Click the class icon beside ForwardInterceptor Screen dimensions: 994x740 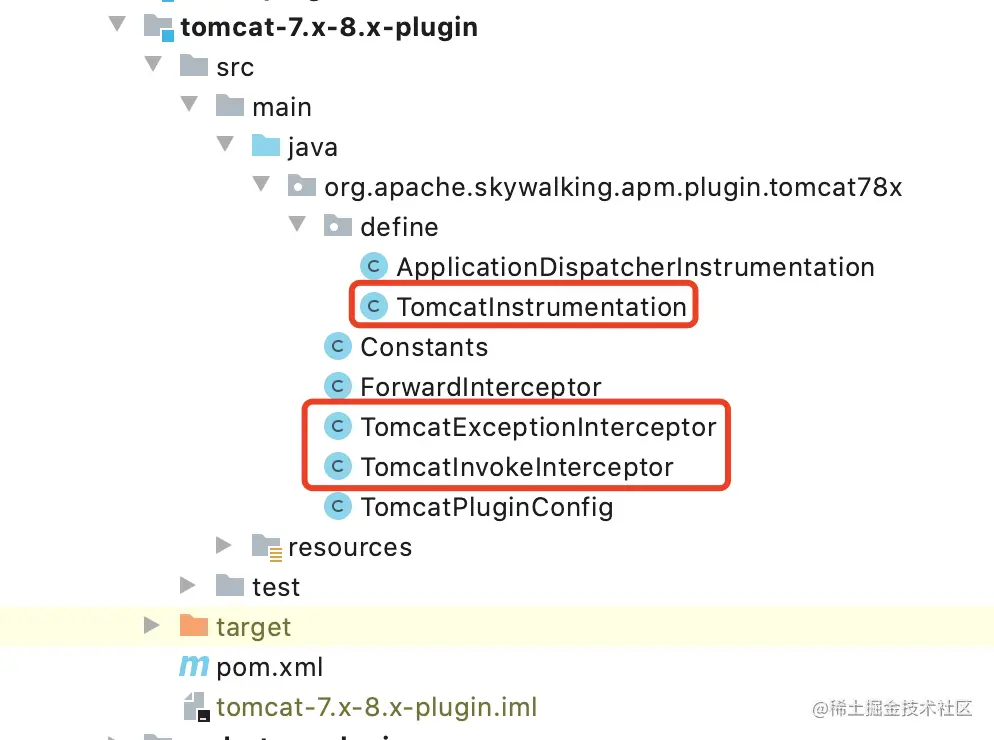coord(338,386)
